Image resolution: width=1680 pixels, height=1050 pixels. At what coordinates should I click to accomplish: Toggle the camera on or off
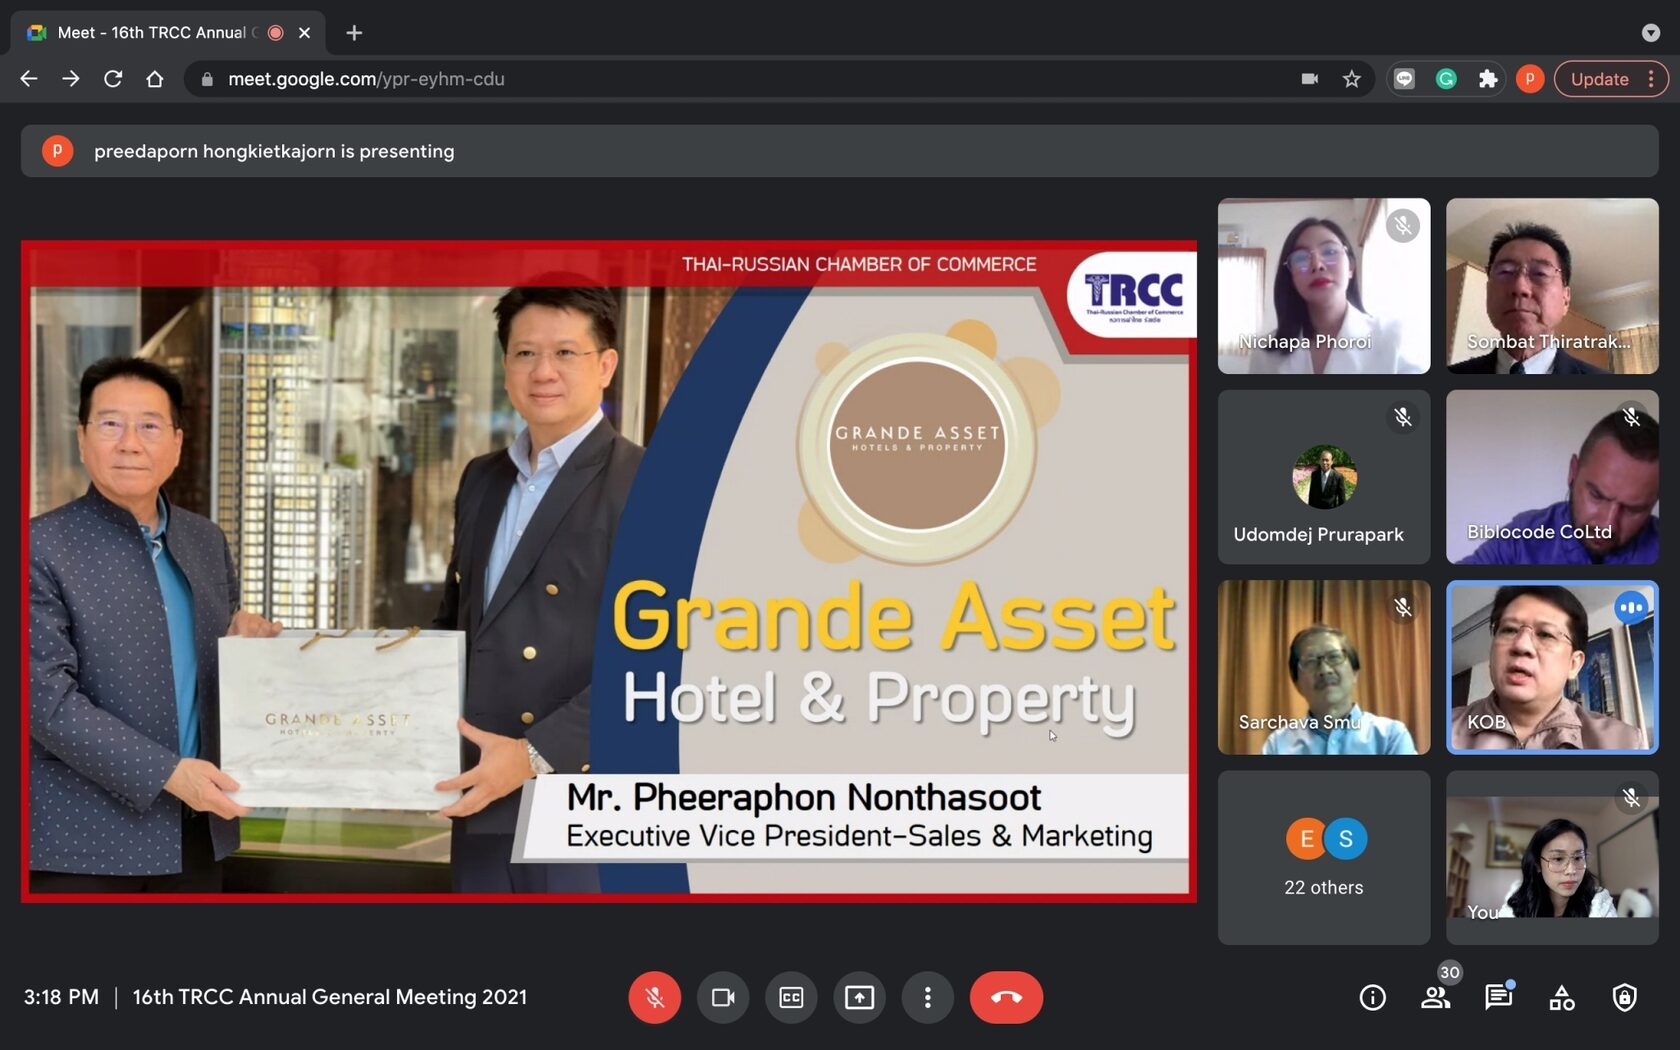[723, 997]
